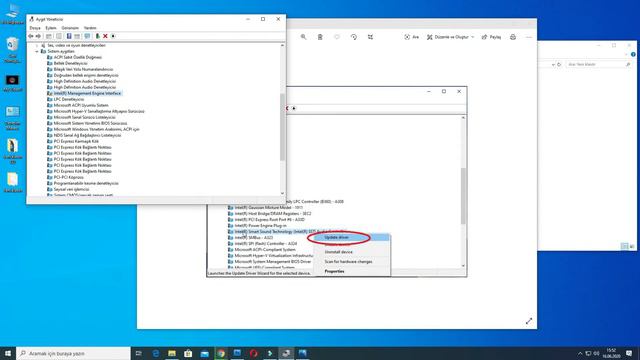Click the Paylaş button in Photos

pos(491,37)
